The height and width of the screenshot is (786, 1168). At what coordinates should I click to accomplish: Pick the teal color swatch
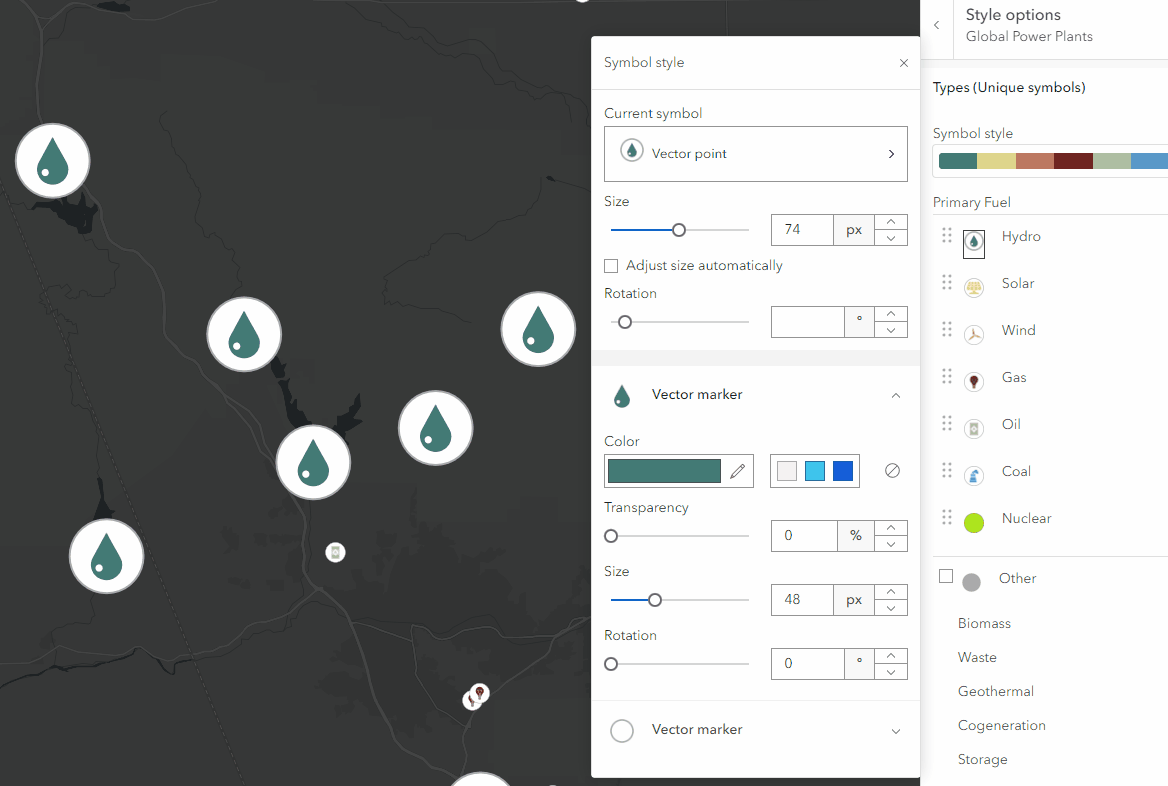pyautogui.click(x=663, y=470)
